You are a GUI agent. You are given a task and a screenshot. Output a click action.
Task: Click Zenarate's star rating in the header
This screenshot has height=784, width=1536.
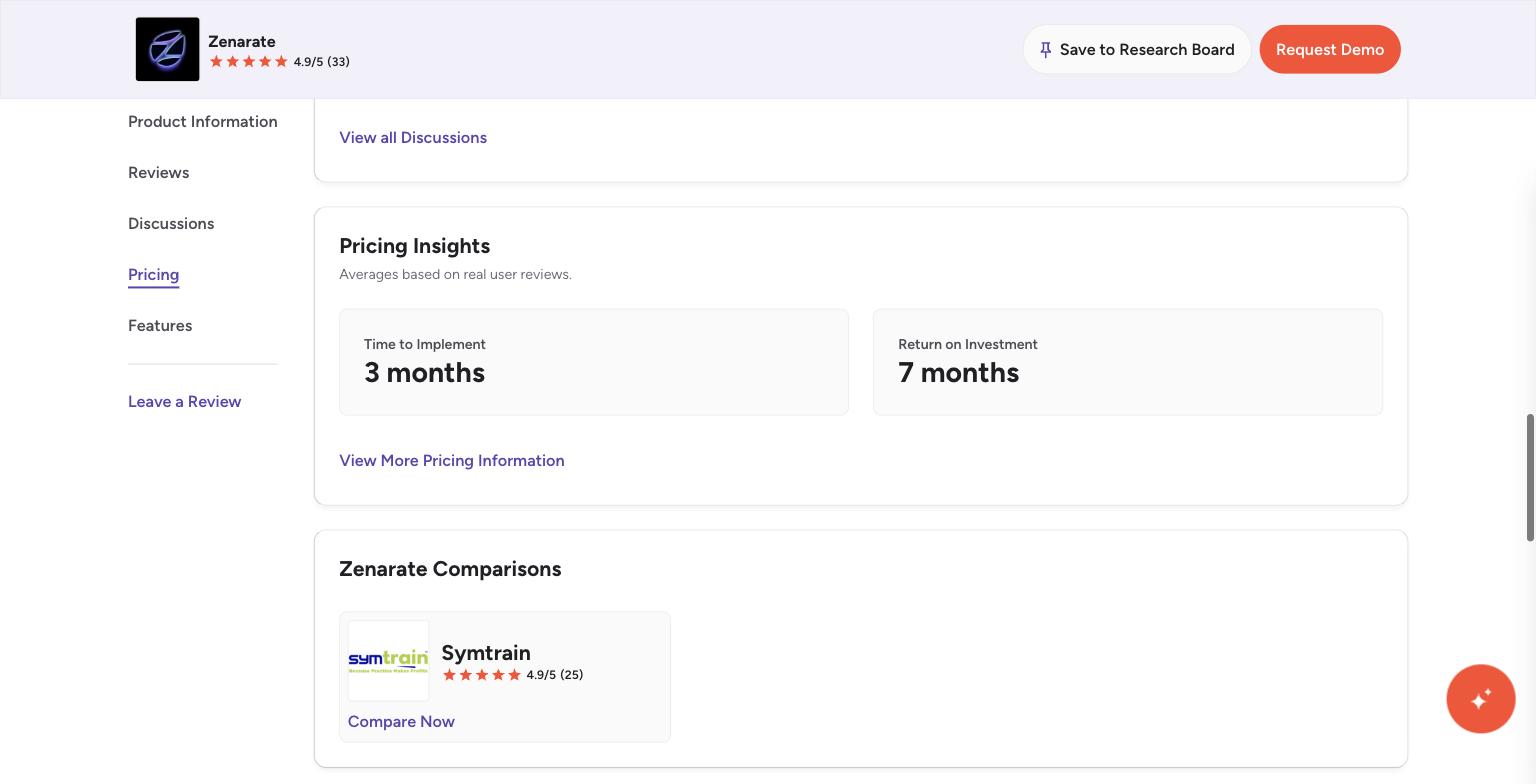(248, 62)
